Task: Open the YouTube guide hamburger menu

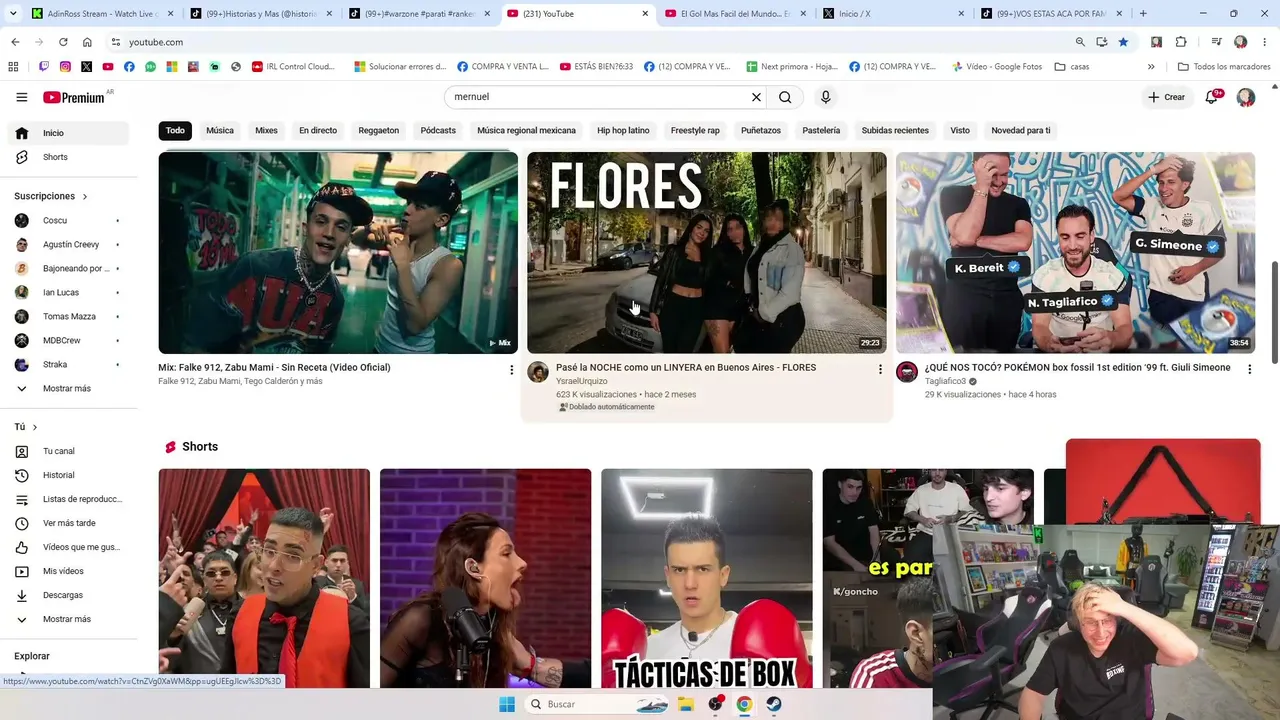Action: click(x=22, y=97)
